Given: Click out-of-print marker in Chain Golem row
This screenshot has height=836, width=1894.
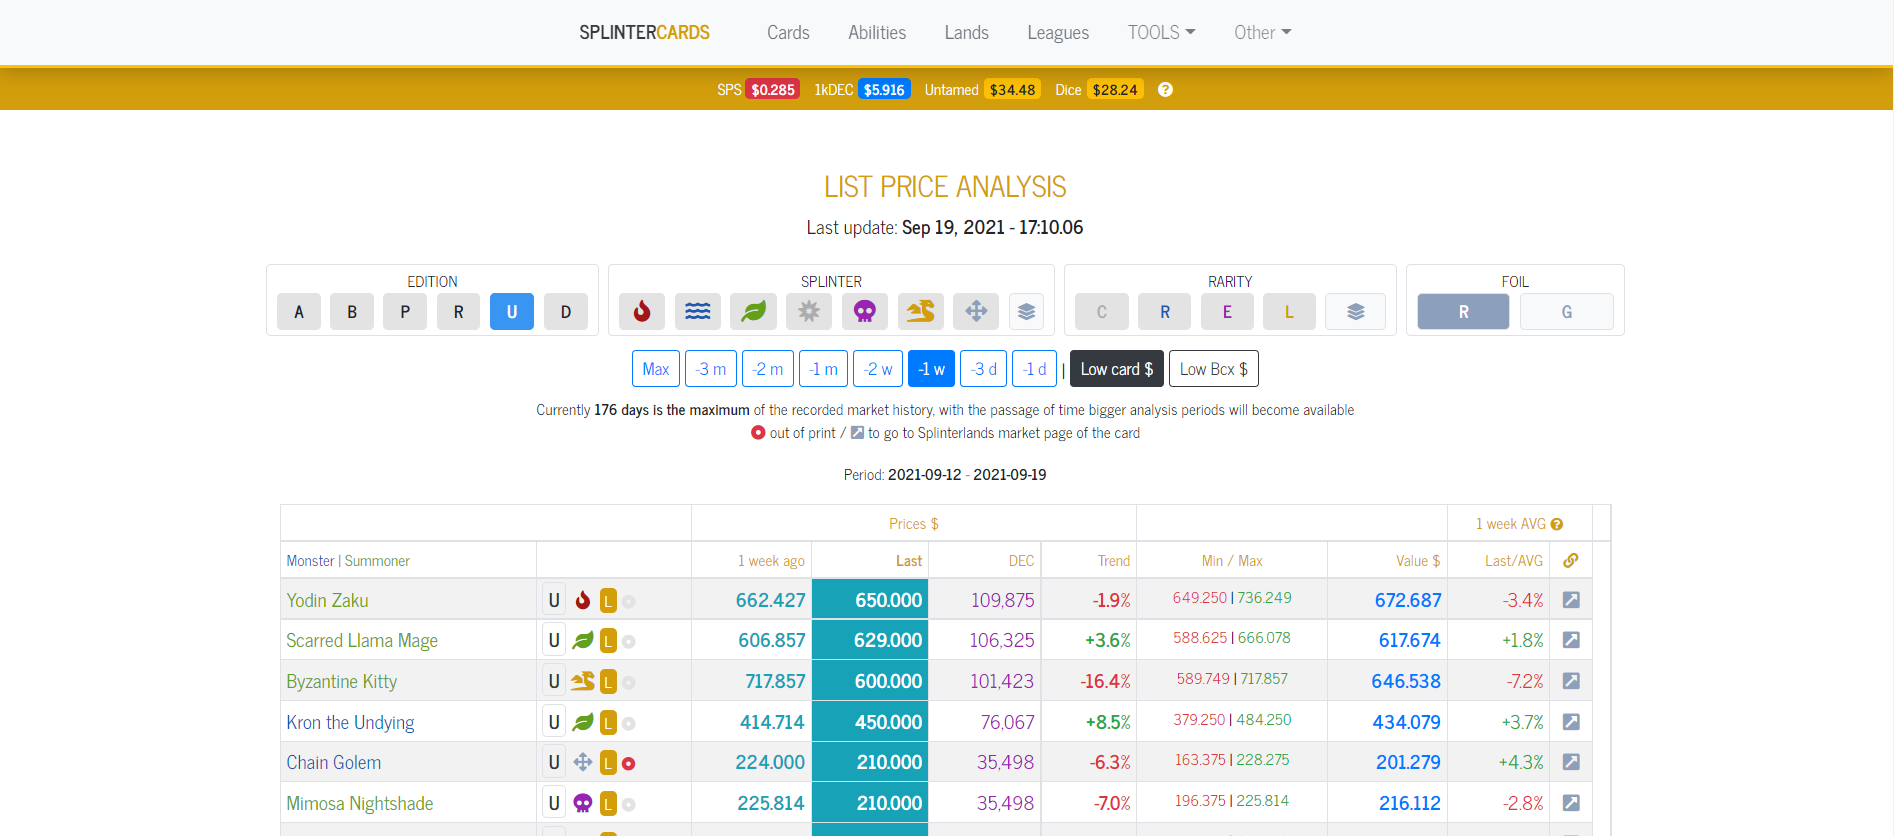Looking at the screenshot, I should 629,763.
